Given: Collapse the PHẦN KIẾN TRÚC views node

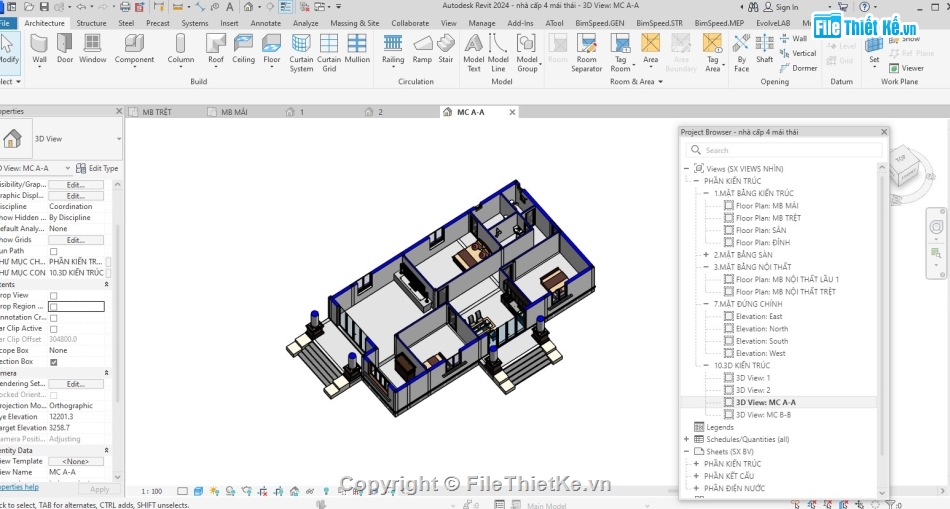Looking at the screenshot, I should 696,181.
